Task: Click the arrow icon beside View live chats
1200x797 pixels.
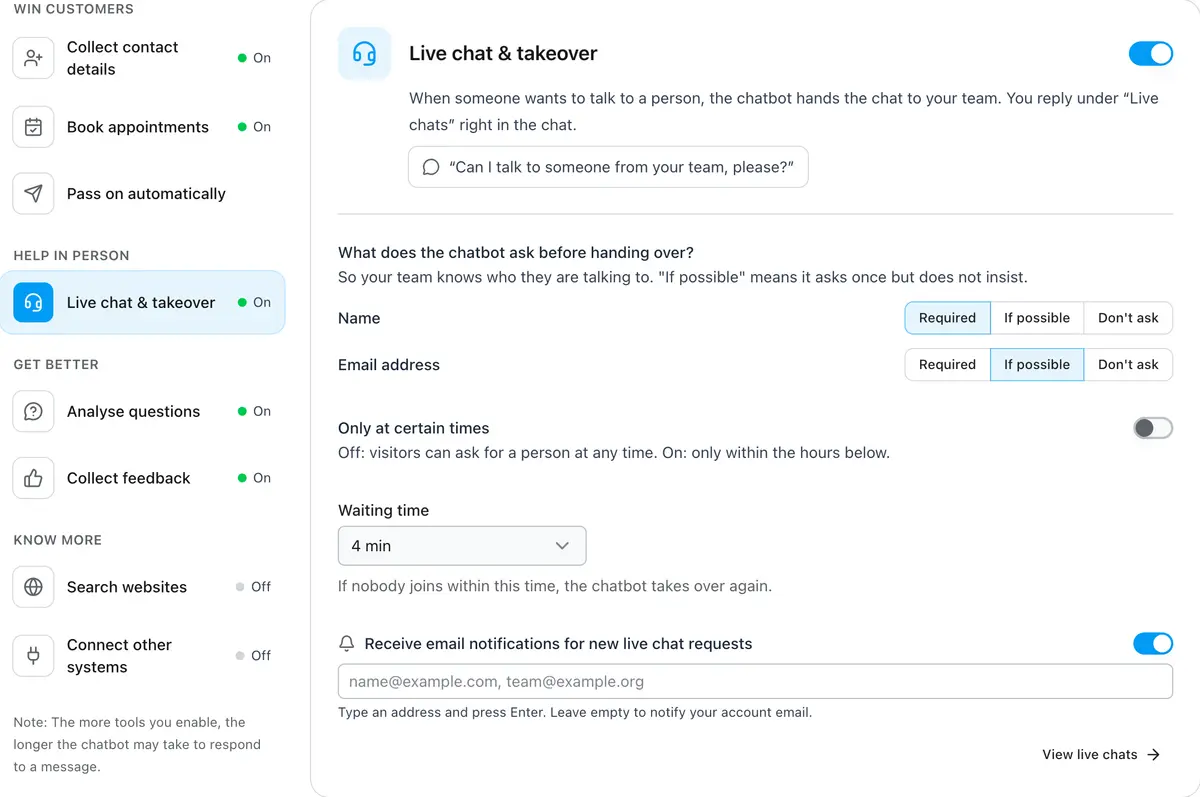Action: coord(1153,755)
